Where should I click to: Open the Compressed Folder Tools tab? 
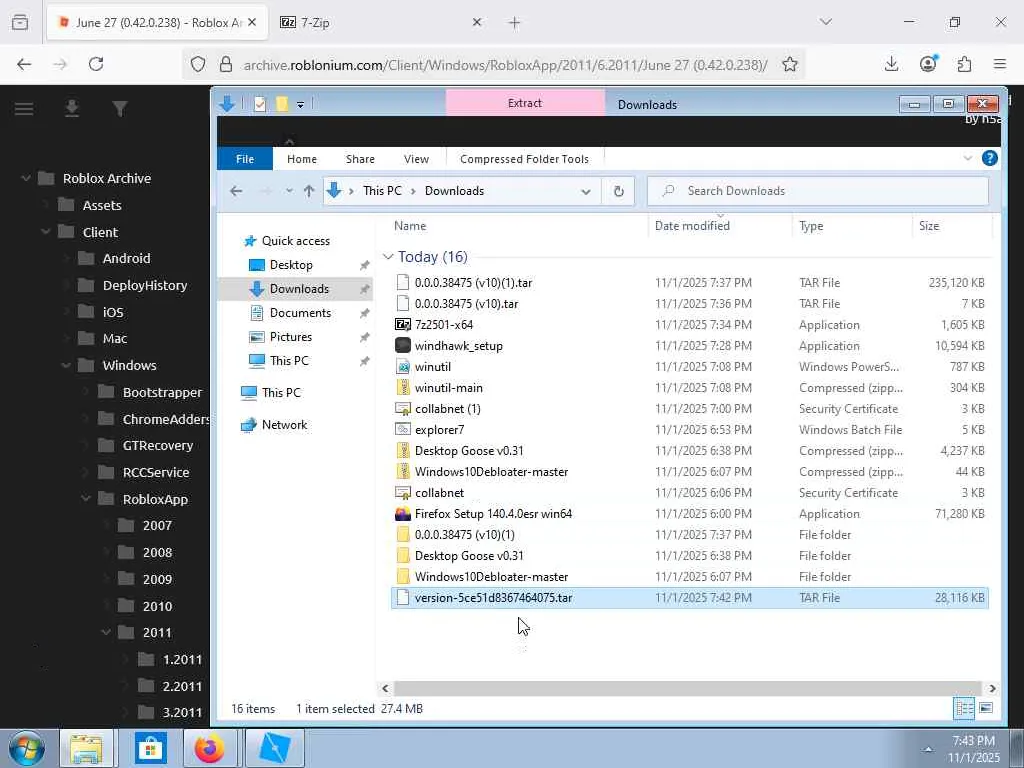click(x=524, y=159)
